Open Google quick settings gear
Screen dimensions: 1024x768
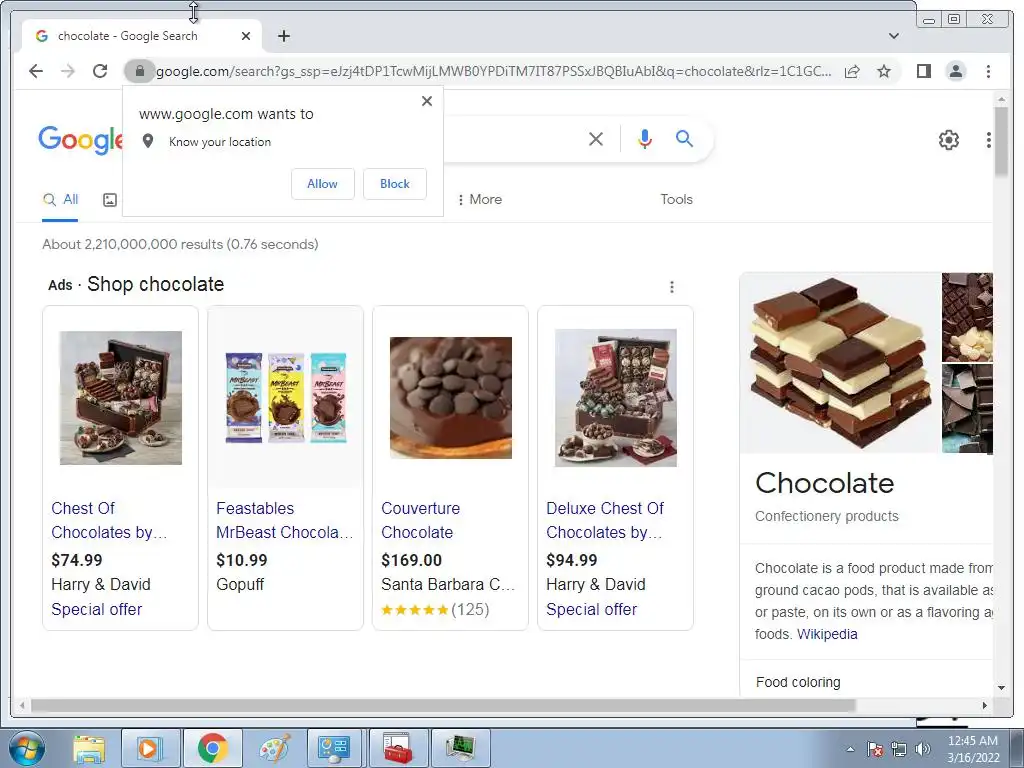click(948, 140)
